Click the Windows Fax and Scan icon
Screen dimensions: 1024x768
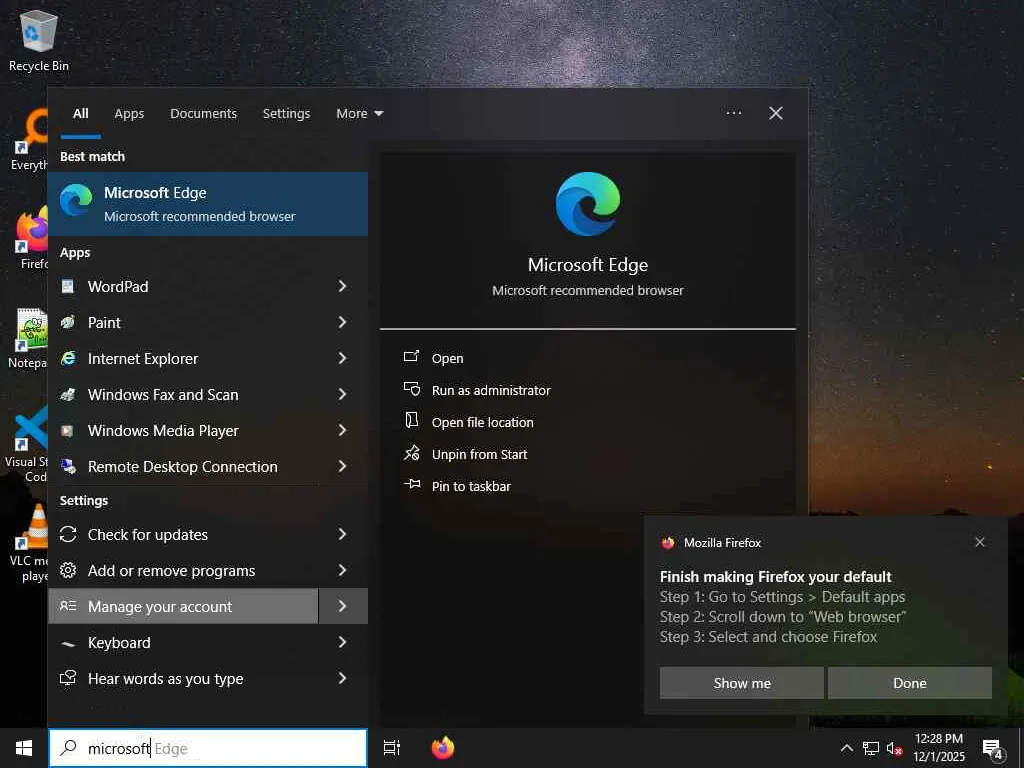coord(68,394)
